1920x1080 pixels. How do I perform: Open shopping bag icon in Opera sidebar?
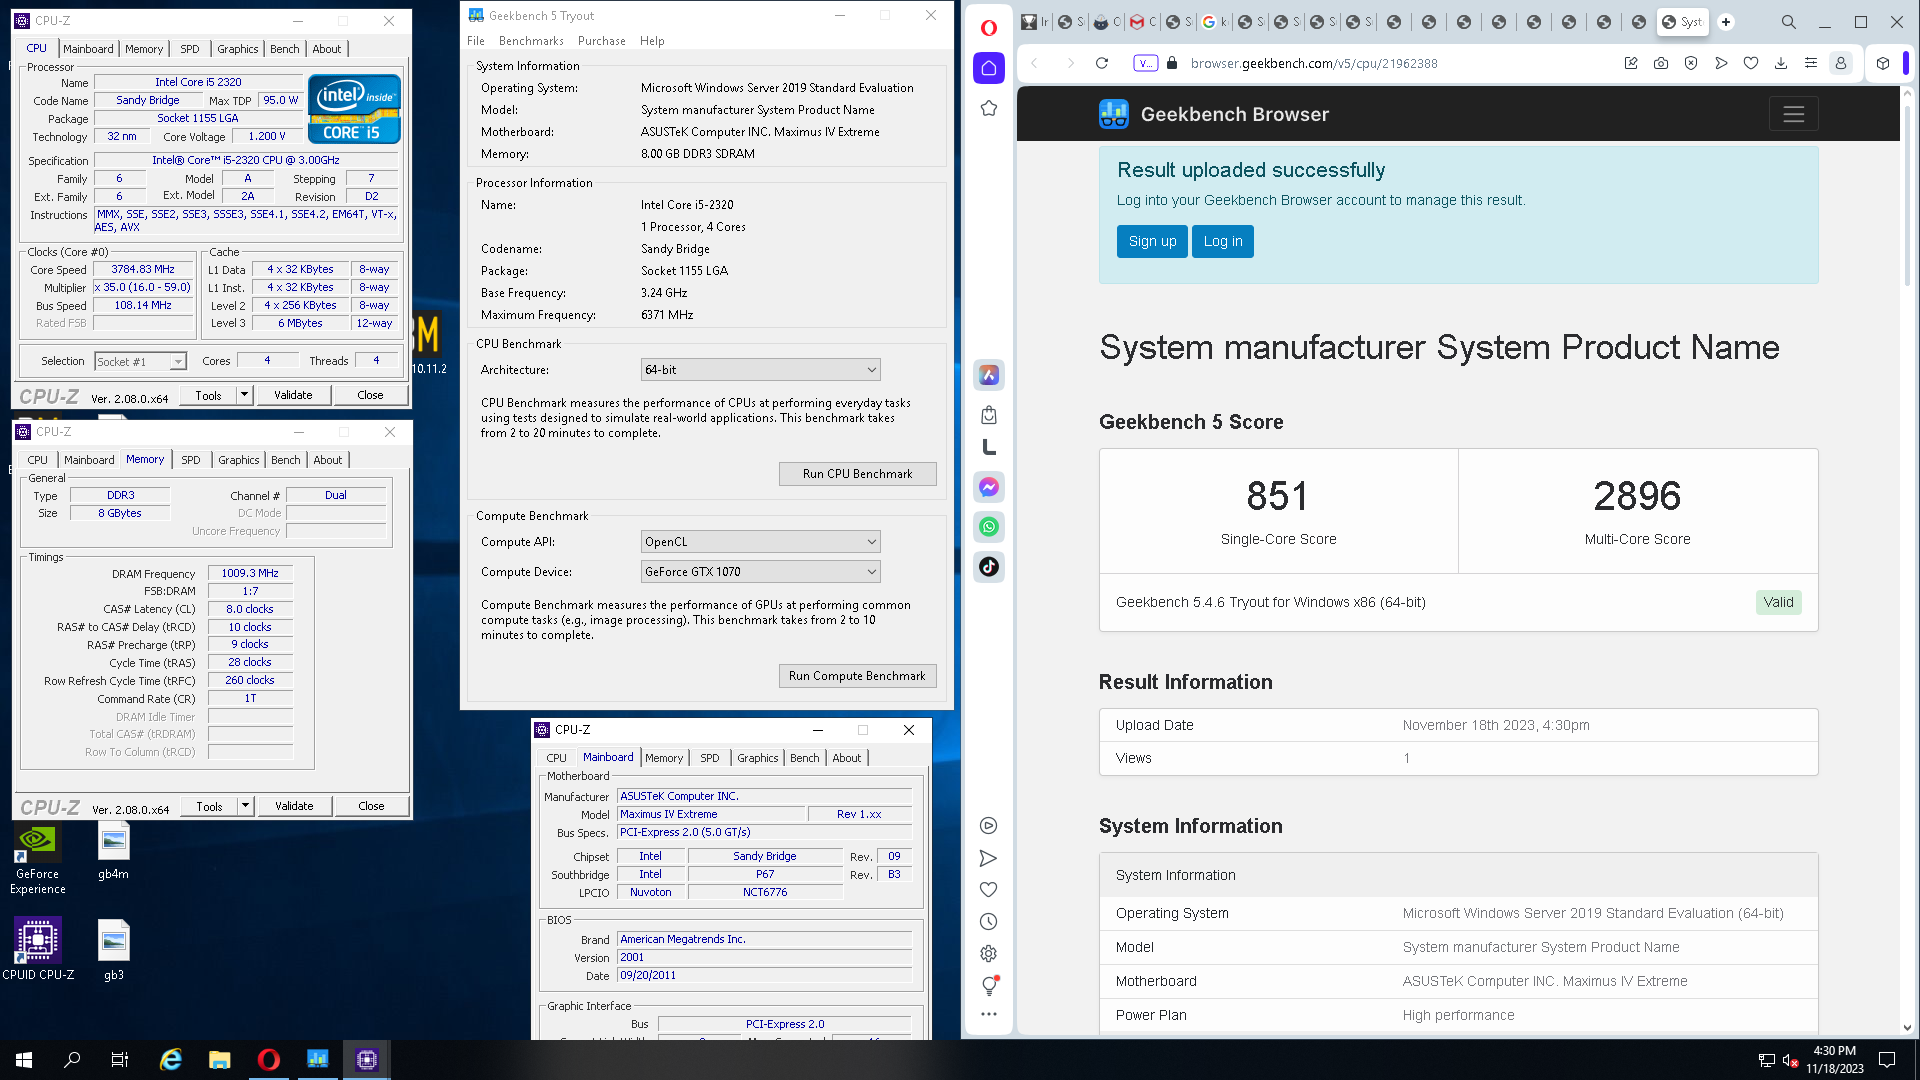tap(989, 415)
